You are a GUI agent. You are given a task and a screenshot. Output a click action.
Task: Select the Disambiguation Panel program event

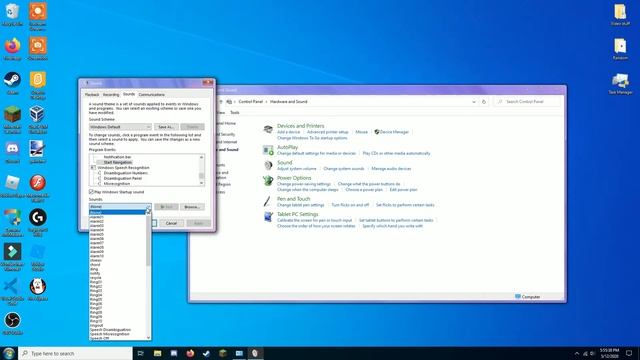coord(123,178)
